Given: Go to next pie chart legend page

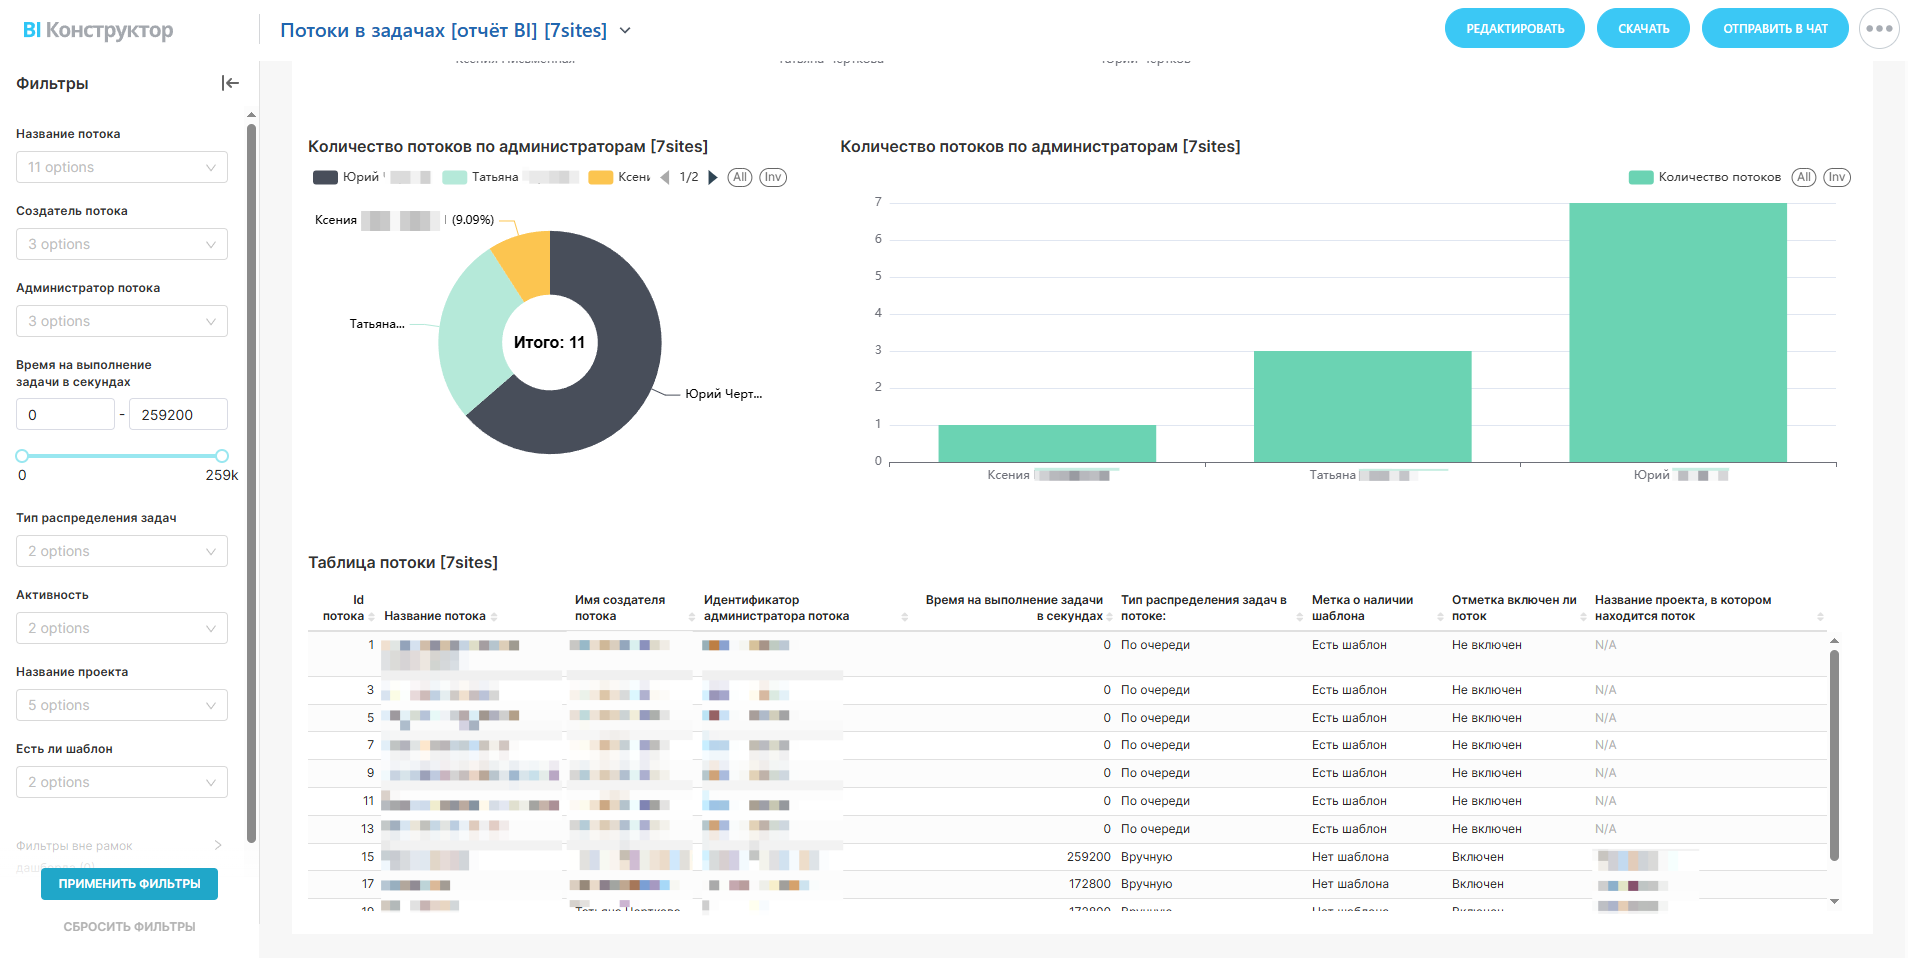Looking at the screenshot, I should click(713, 177).
